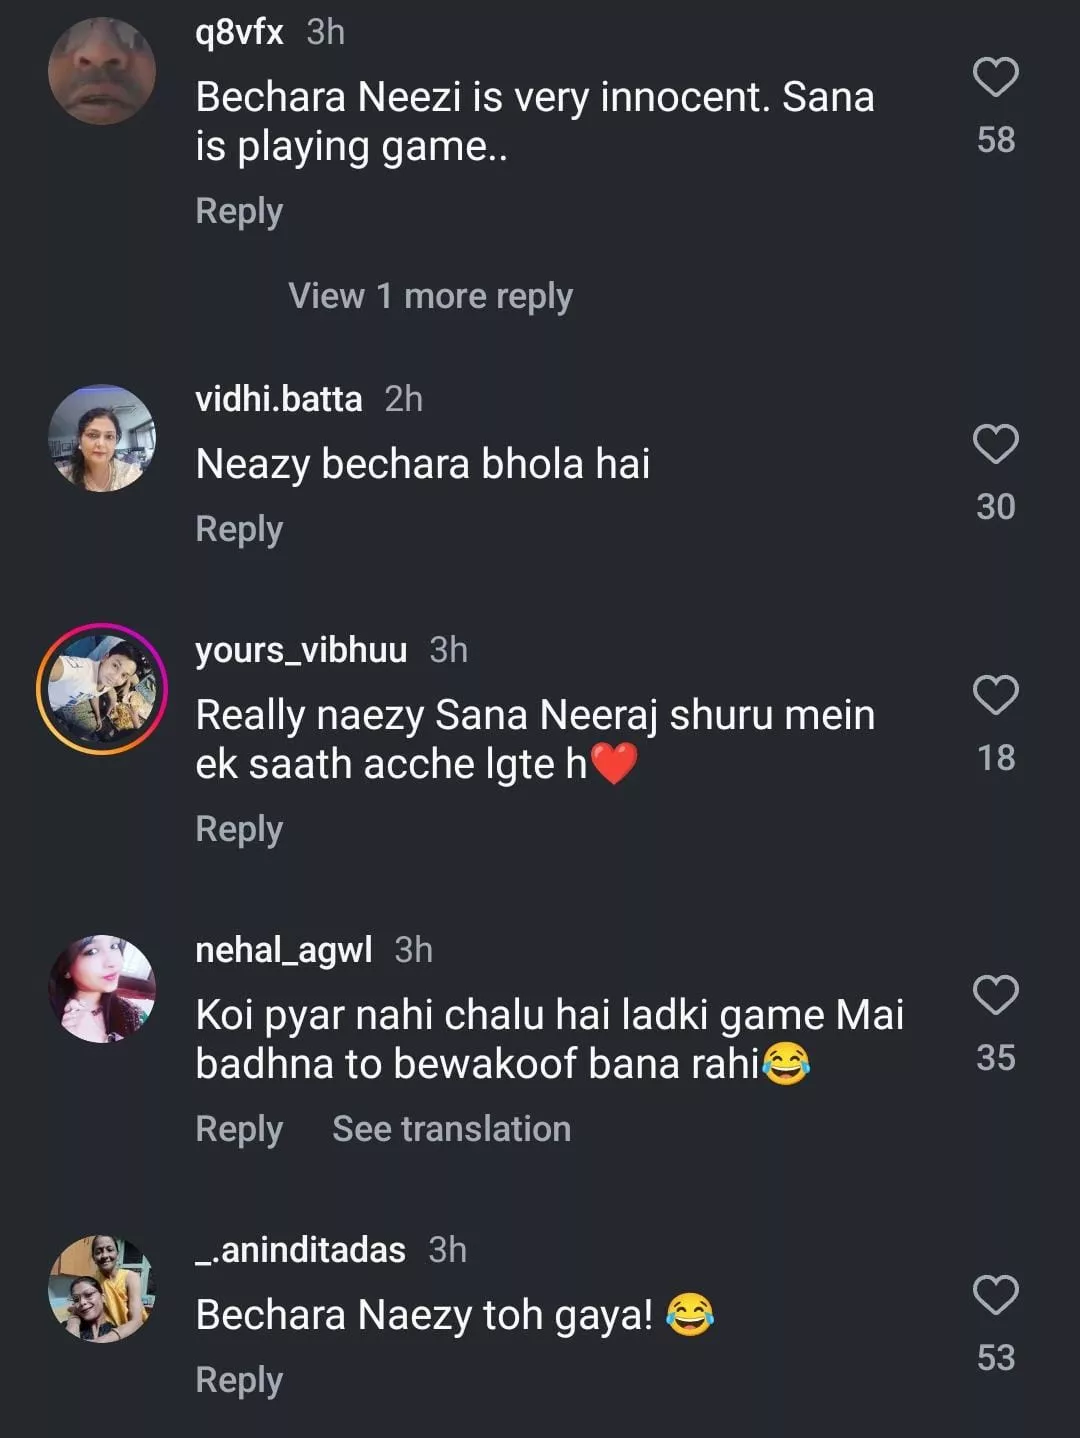
Task: Like nehal_agwl's comment using heart icon
Action: pos(995,996)
